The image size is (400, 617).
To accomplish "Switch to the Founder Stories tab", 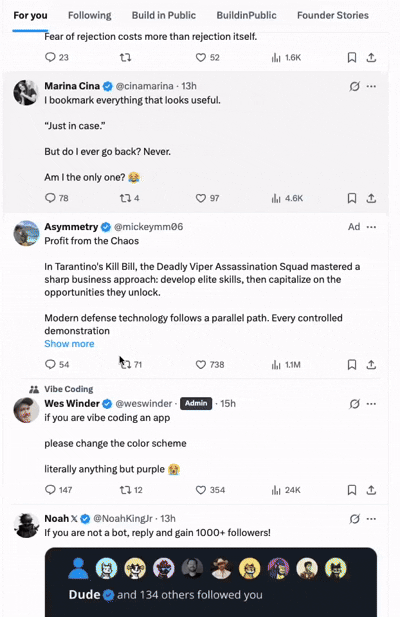I will tap(333, 15).
